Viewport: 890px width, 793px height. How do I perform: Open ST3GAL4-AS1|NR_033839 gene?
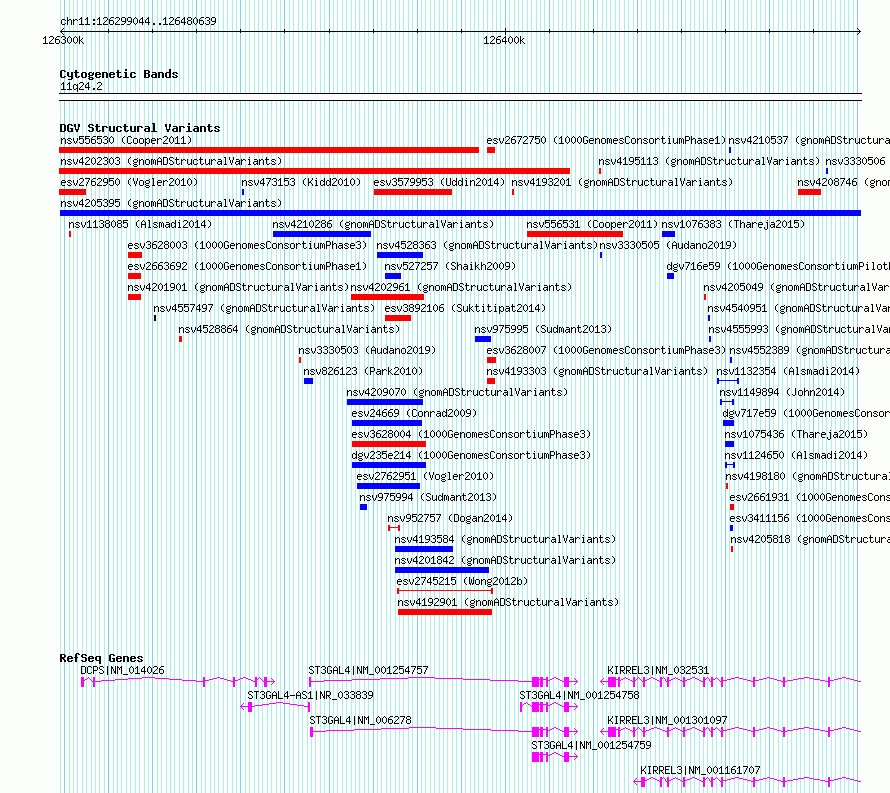tap(310, 695)
